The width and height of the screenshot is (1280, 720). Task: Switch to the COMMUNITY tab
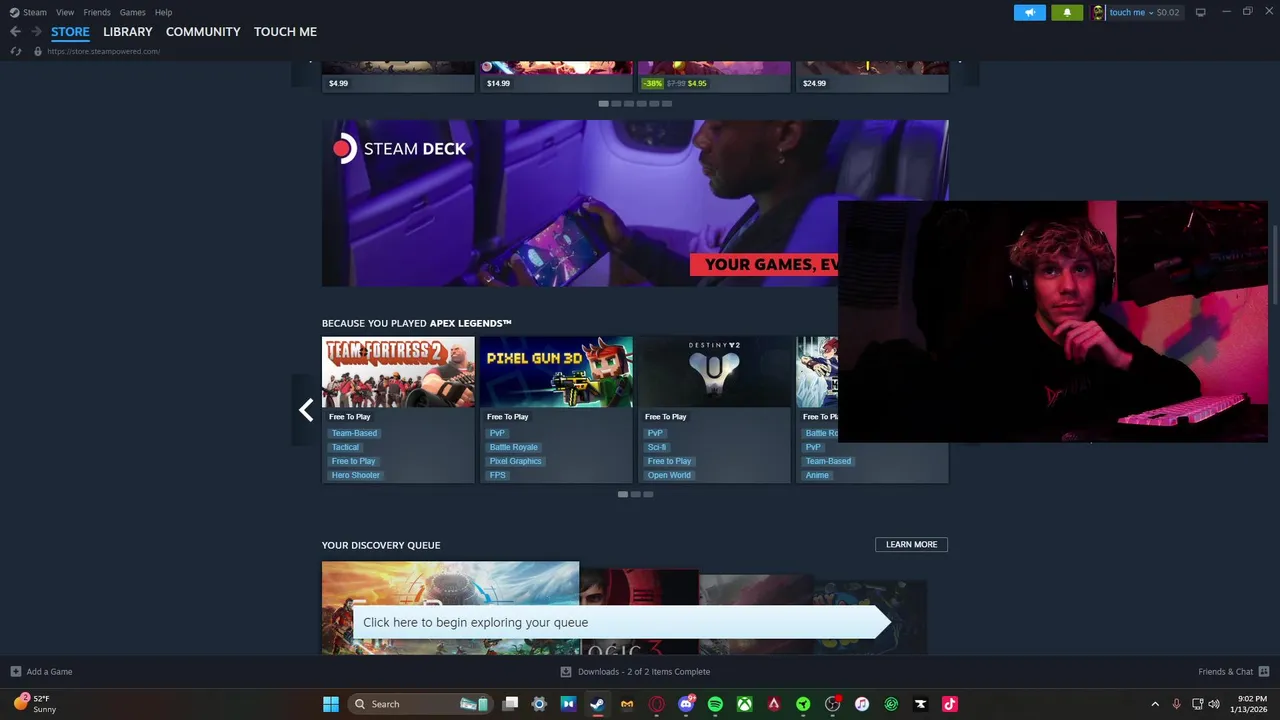click(x=203, y=32)
